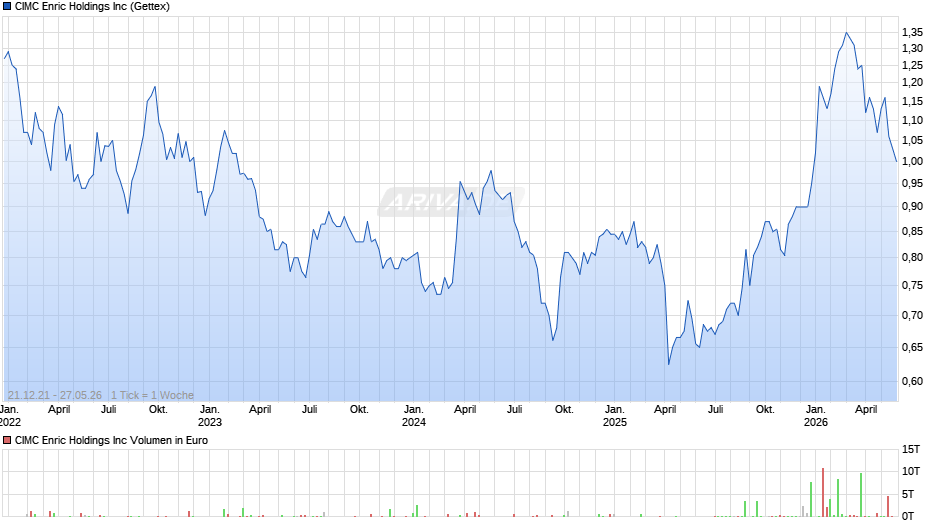Click the 'Juli' label between Jan. 2023 and Jan. 2024
The image size is (940, 526).
pyautogui.click(x=309, y=410)
